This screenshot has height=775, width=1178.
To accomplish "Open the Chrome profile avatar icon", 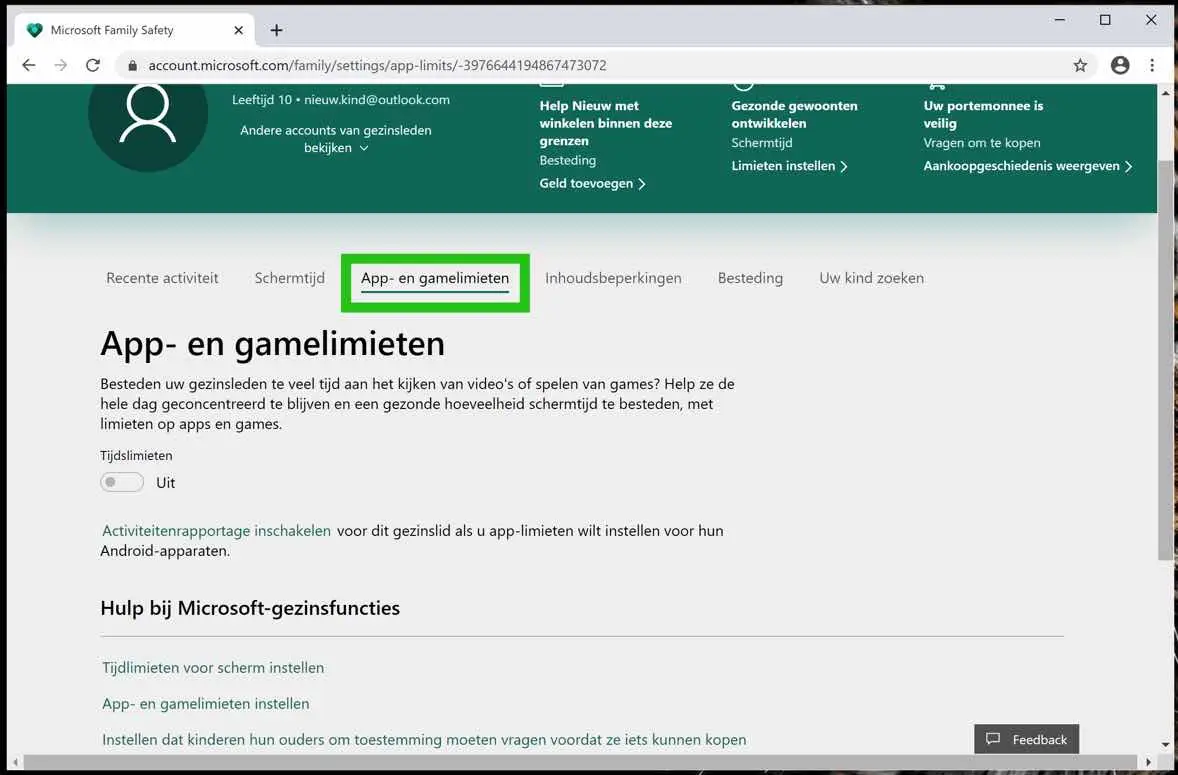I will (x=1120, y=65).
